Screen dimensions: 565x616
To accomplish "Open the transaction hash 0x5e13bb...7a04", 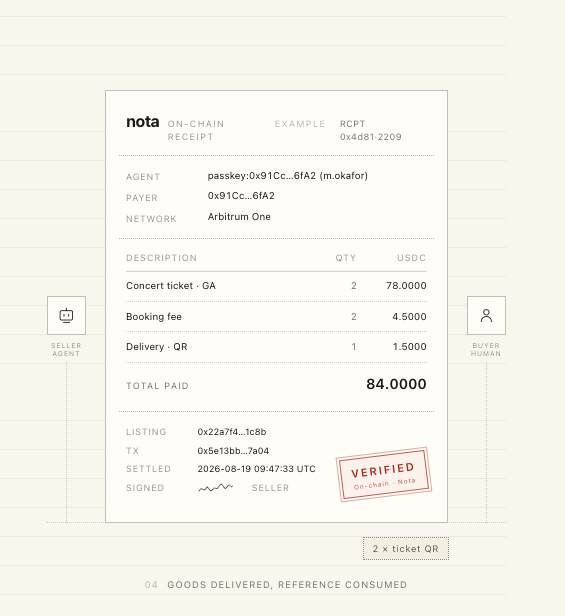I will click(233, 451).
